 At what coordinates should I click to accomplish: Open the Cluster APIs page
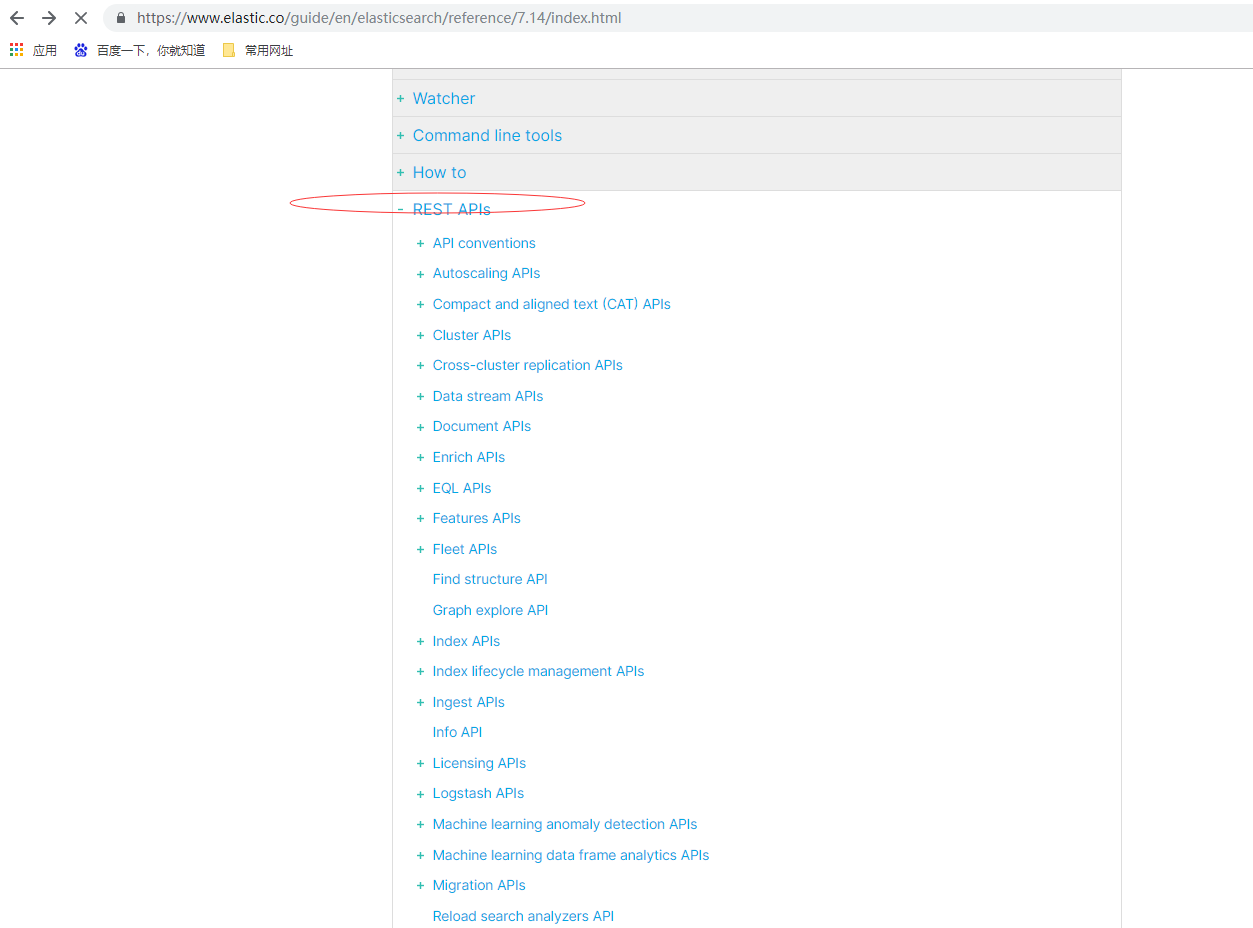coord(472,335)
